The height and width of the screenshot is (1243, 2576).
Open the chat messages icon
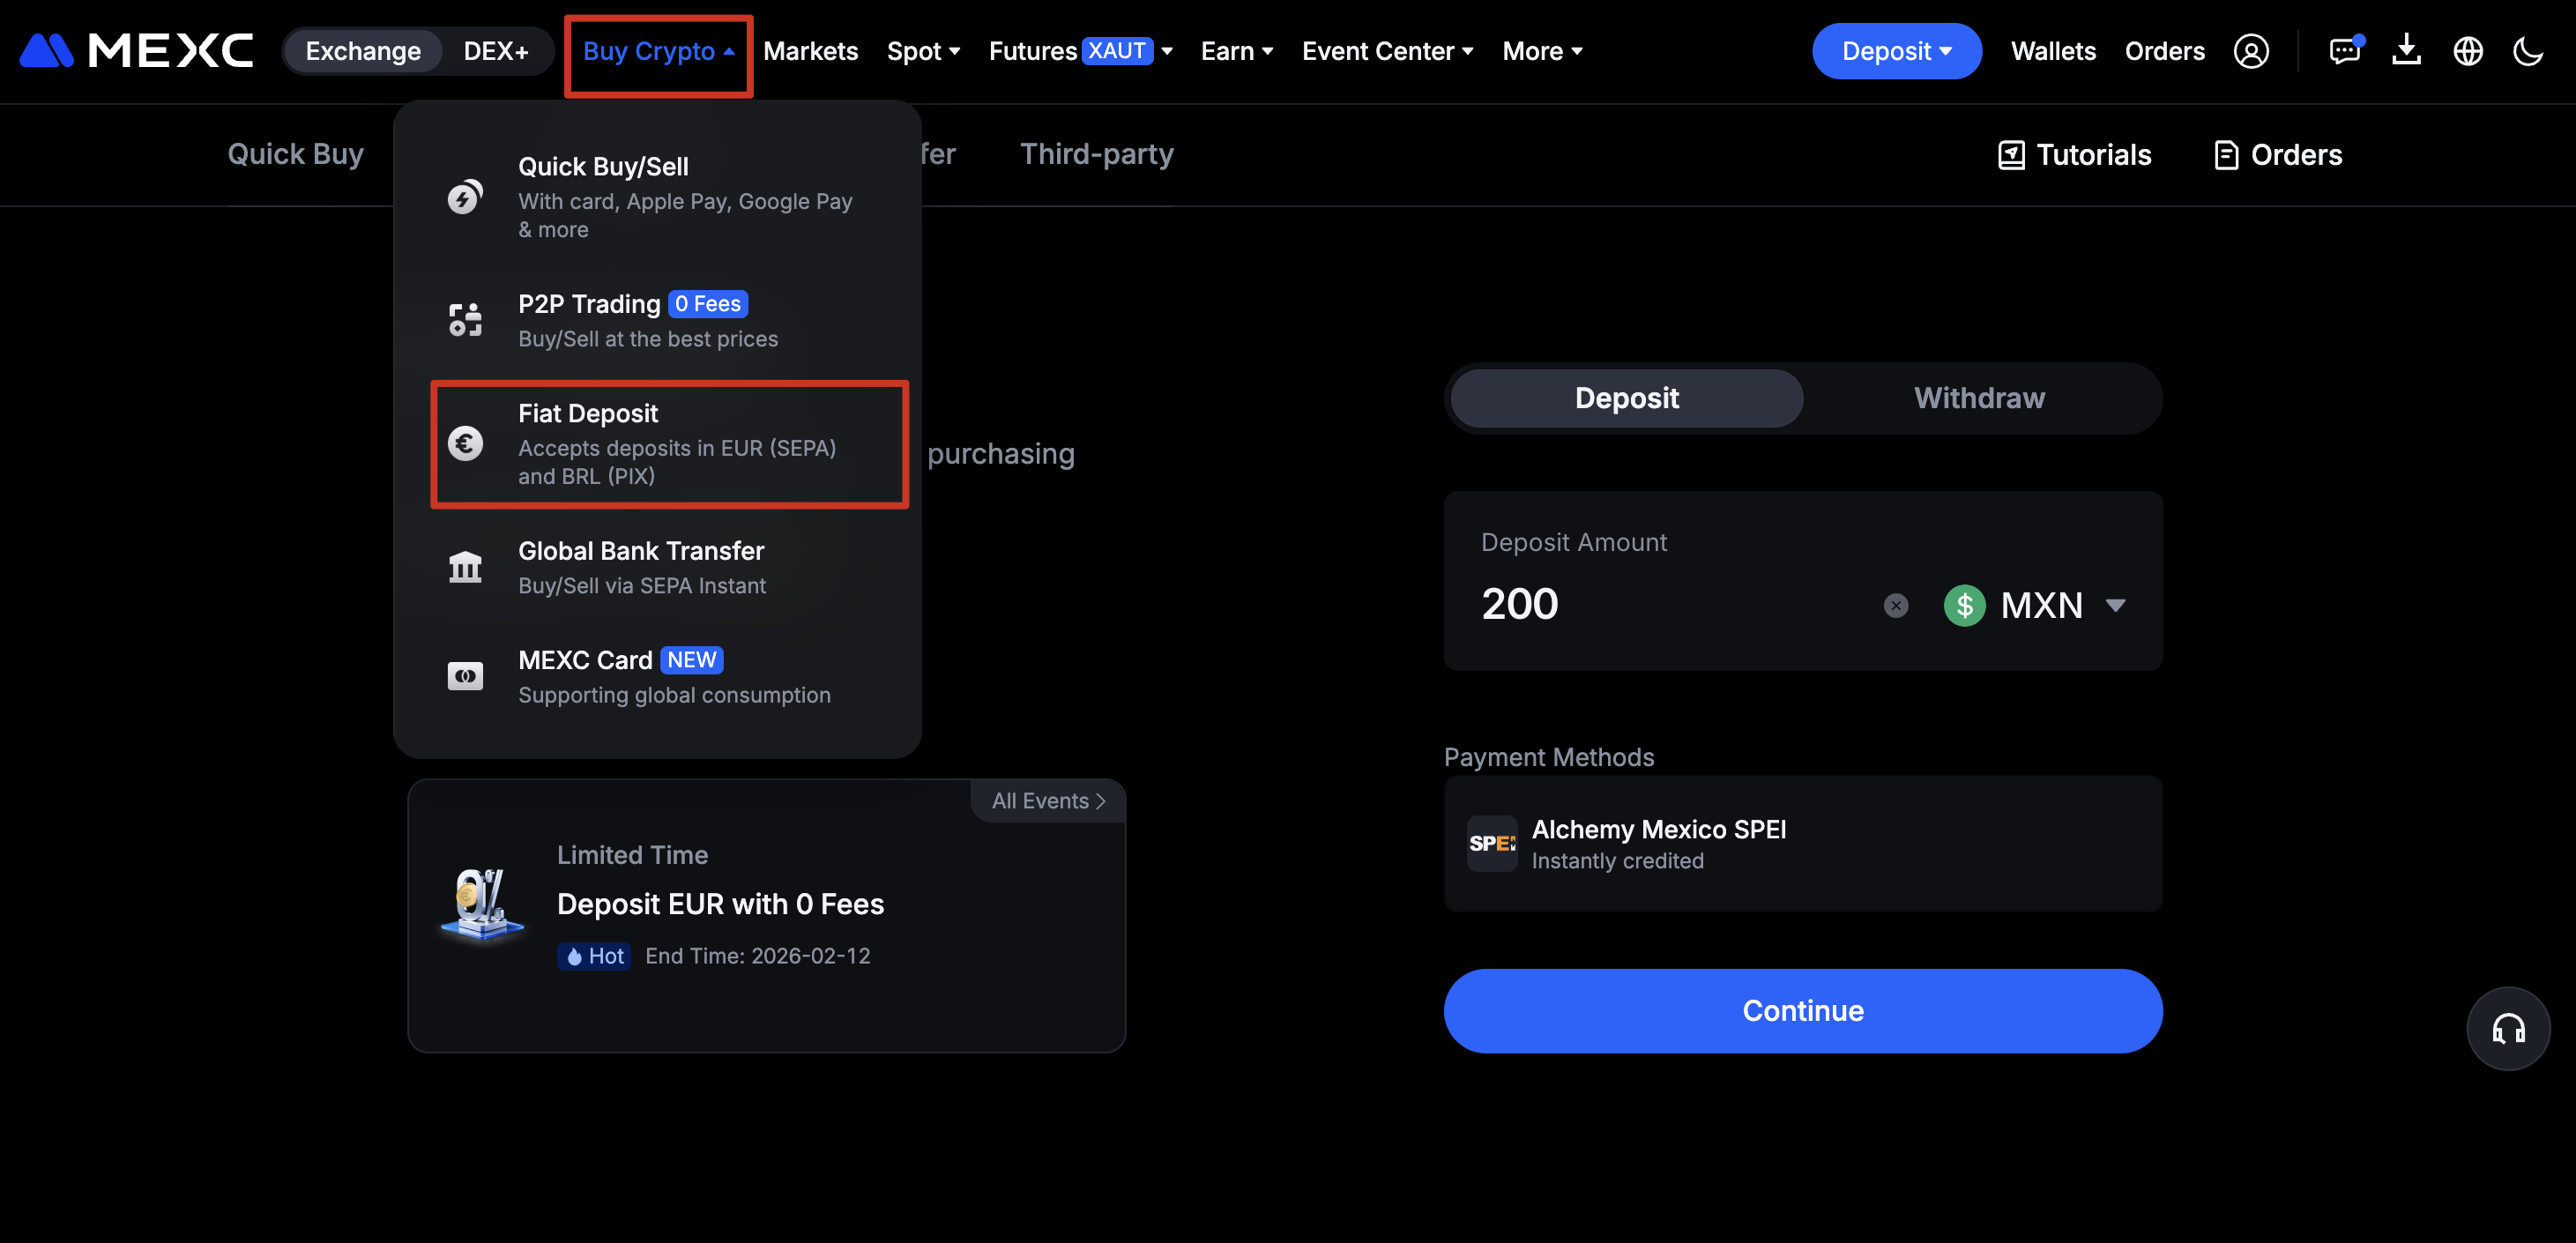point(2343,51)
